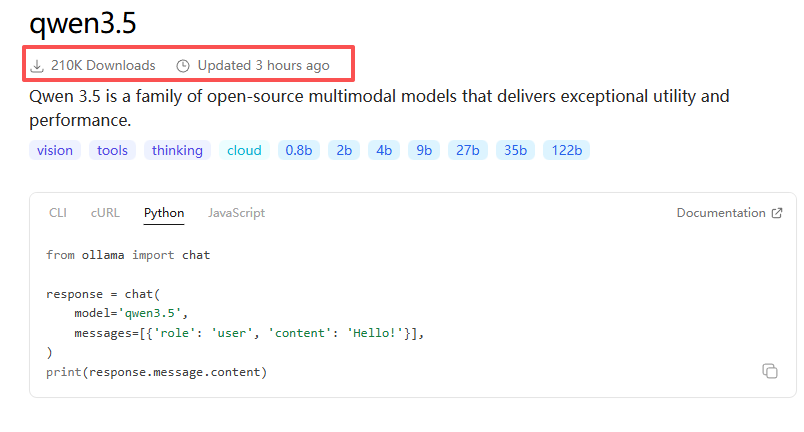The height and width of the screenshot is (432, 804).
Task: Copy the code snippet with the copy icon
Action: [770, 371]
